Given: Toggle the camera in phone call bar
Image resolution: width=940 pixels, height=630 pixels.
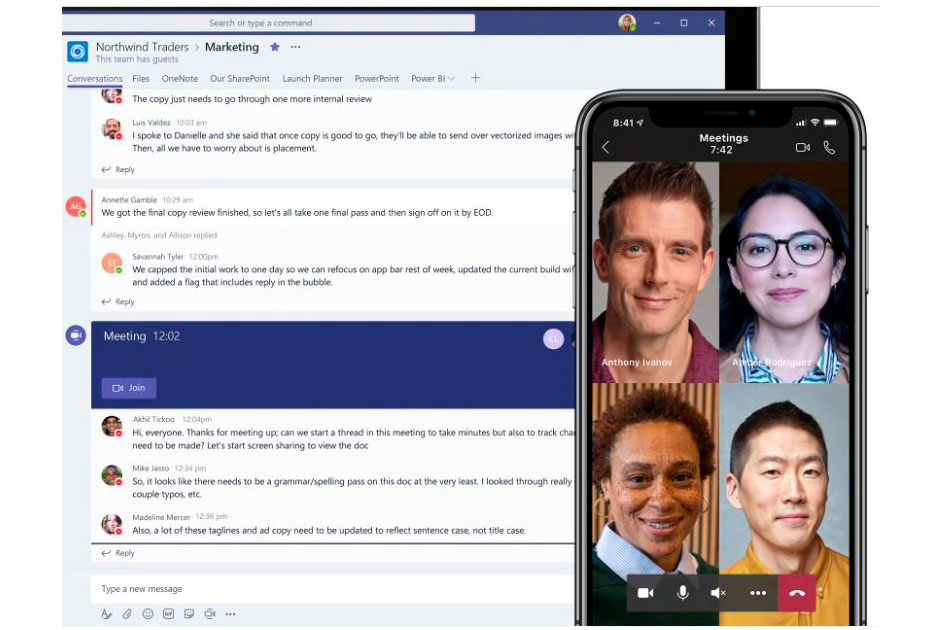Looking at the screenshot, I should pyautogui.click(x=646, y=593).
